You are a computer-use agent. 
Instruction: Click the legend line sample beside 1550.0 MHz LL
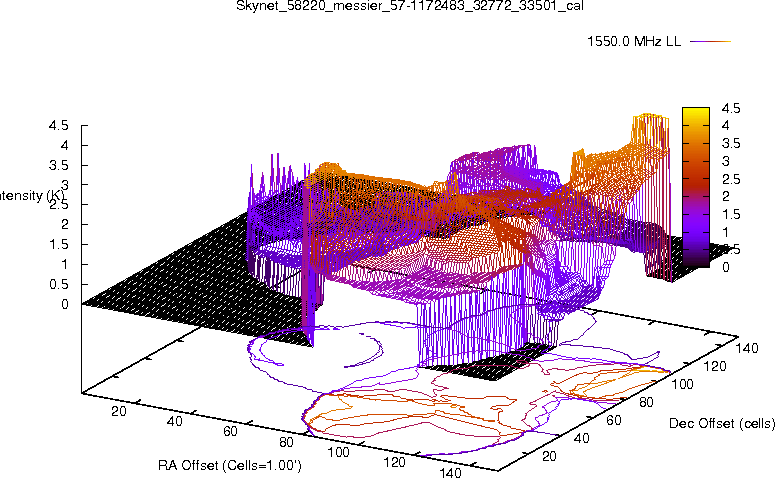click(x=710, y=42)
